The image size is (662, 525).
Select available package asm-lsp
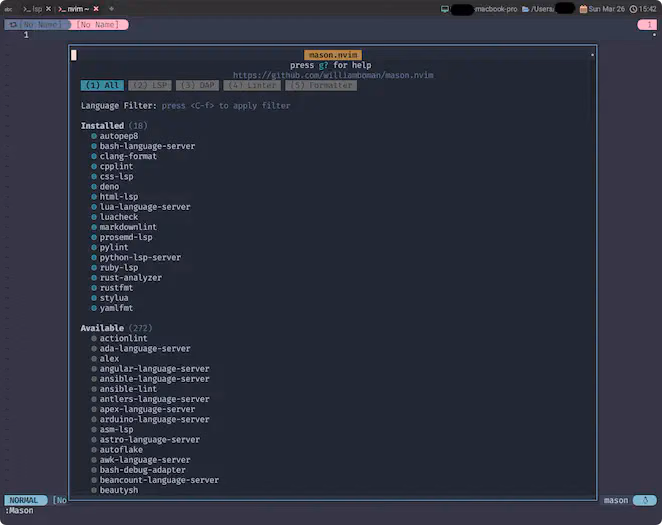[116, 429]
